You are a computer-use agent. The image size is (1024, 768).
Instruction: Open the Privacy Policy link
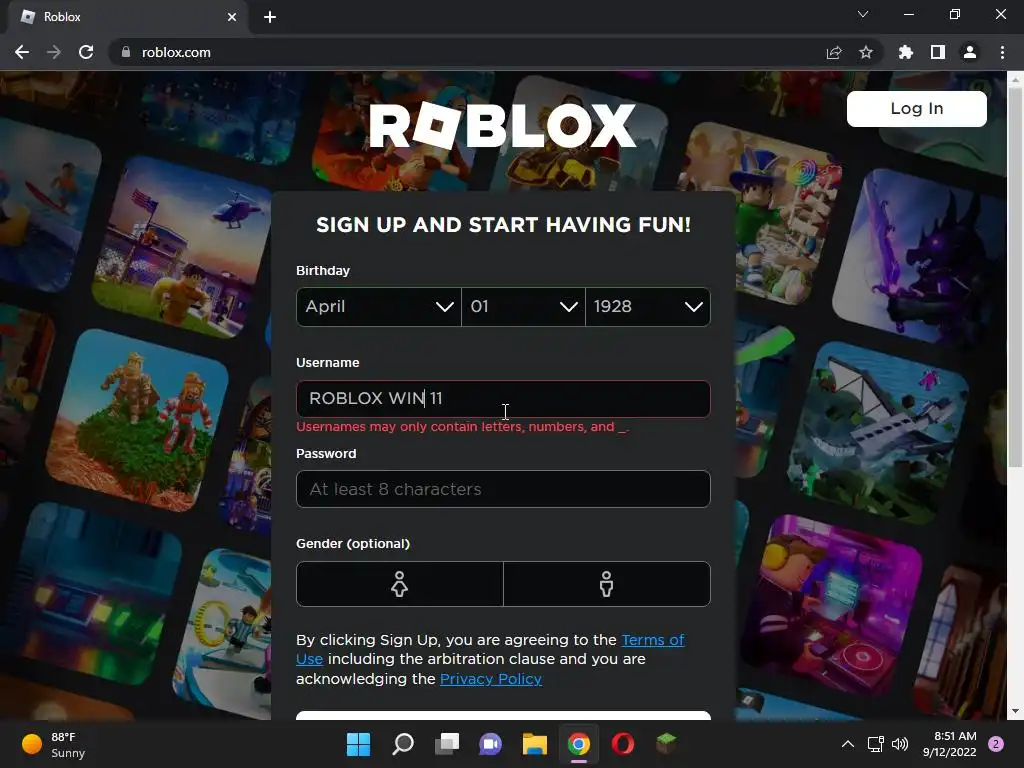(x=490, y=679)
